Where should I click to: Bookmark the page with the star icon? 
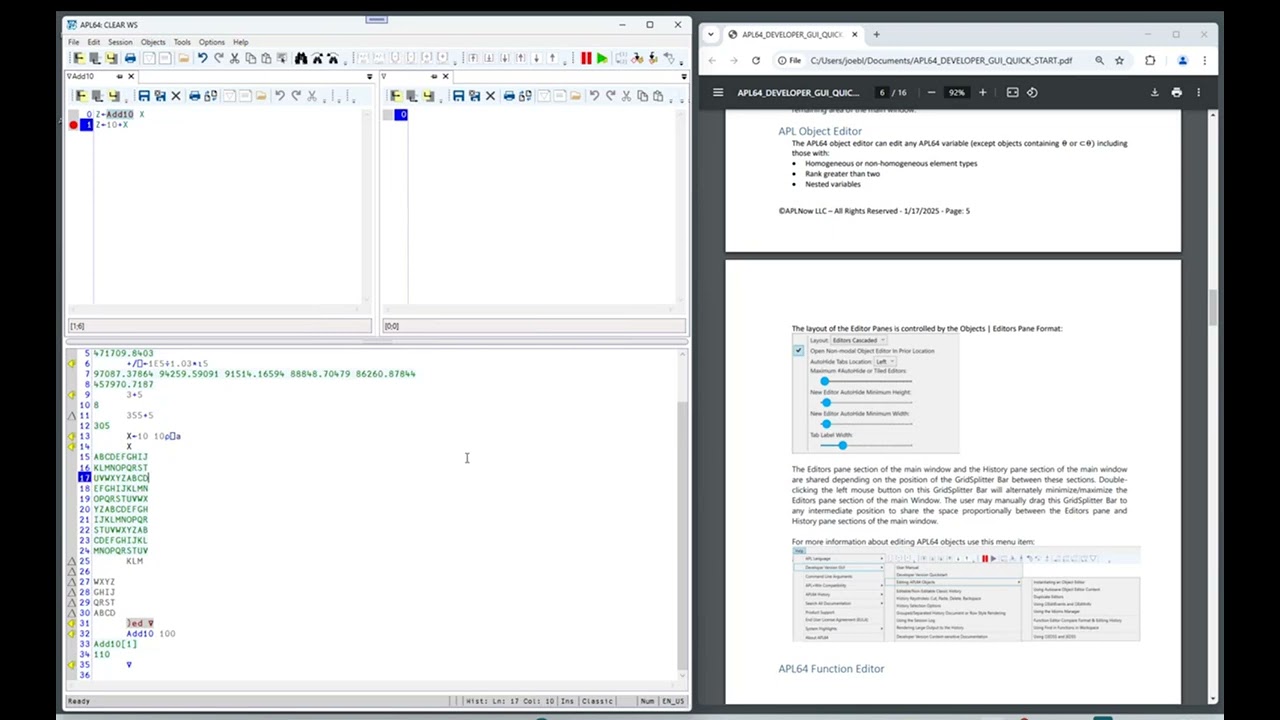click(x=1119, y=60)
